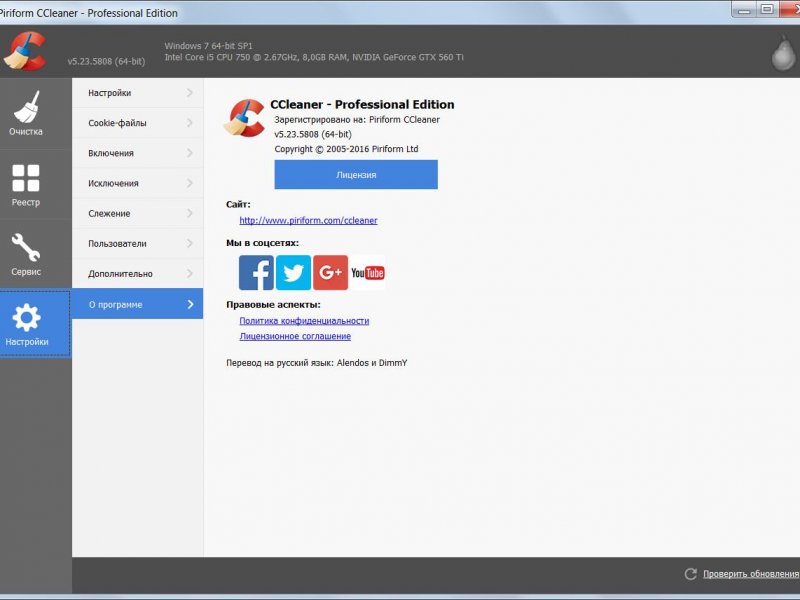The width and height of the screenshot is (800, 600).
Task: Click chevron next to Дополнительно
Action: point(190,273)
